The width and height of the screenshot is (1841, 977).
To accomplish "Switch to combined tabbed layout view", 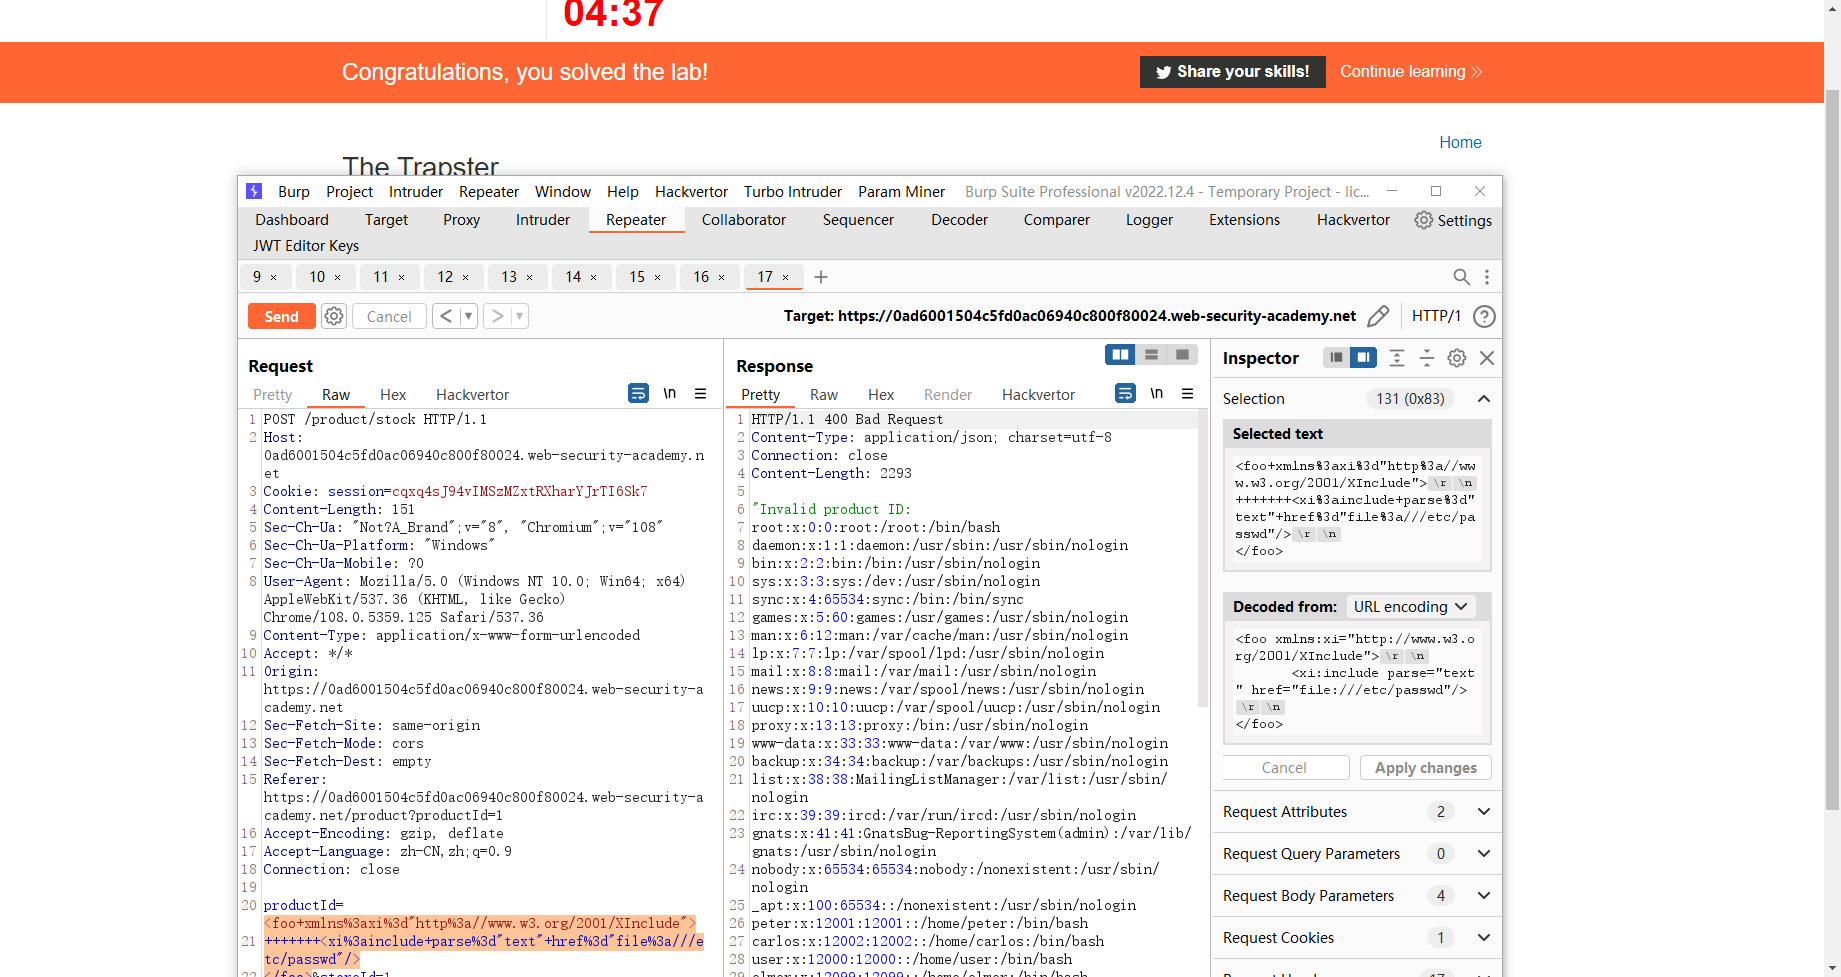I will pyautogui.click(x=1182, y=355).
